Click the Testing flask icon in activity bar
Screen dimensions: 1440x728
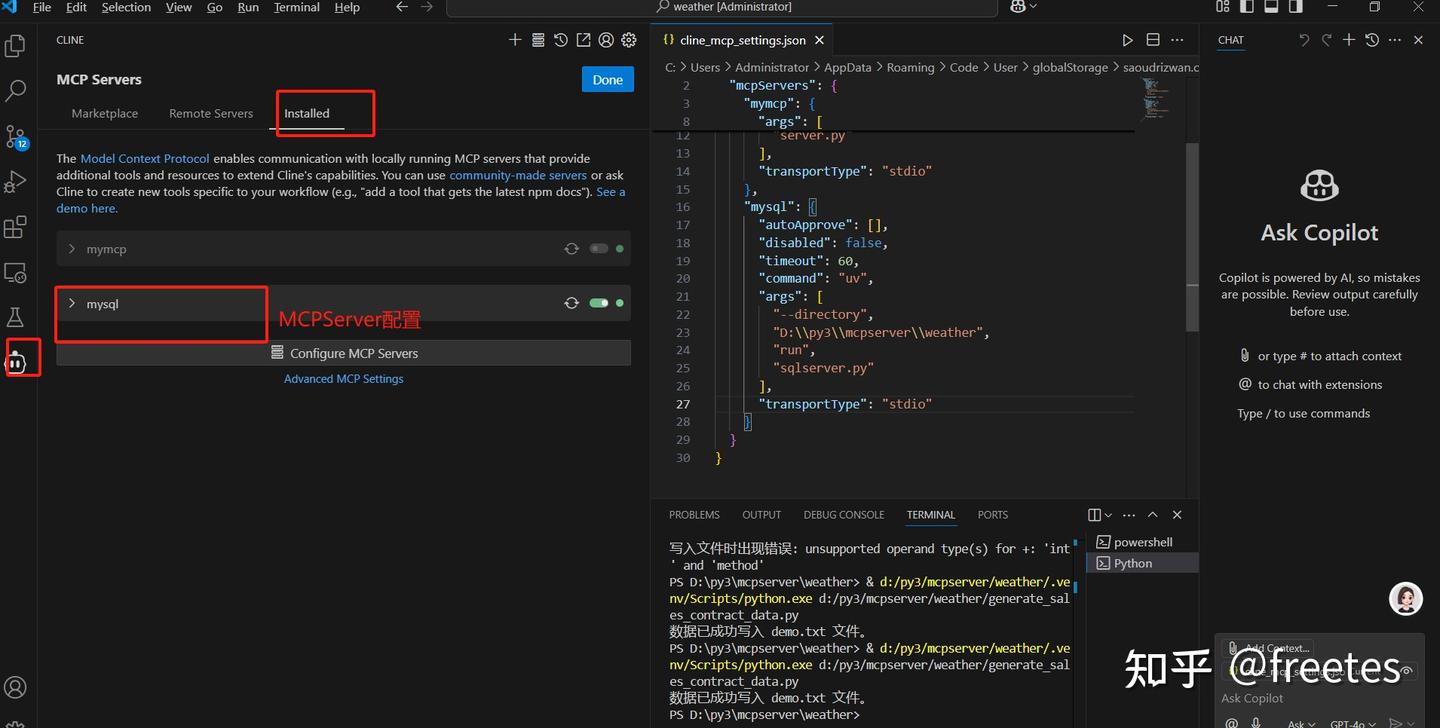(15, 318)
